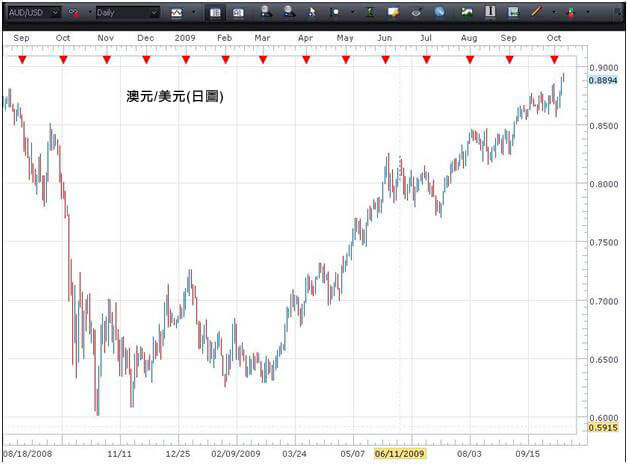
Task: Click the chart type line icon
Action: pyautogui.click(x=177, y=13)
